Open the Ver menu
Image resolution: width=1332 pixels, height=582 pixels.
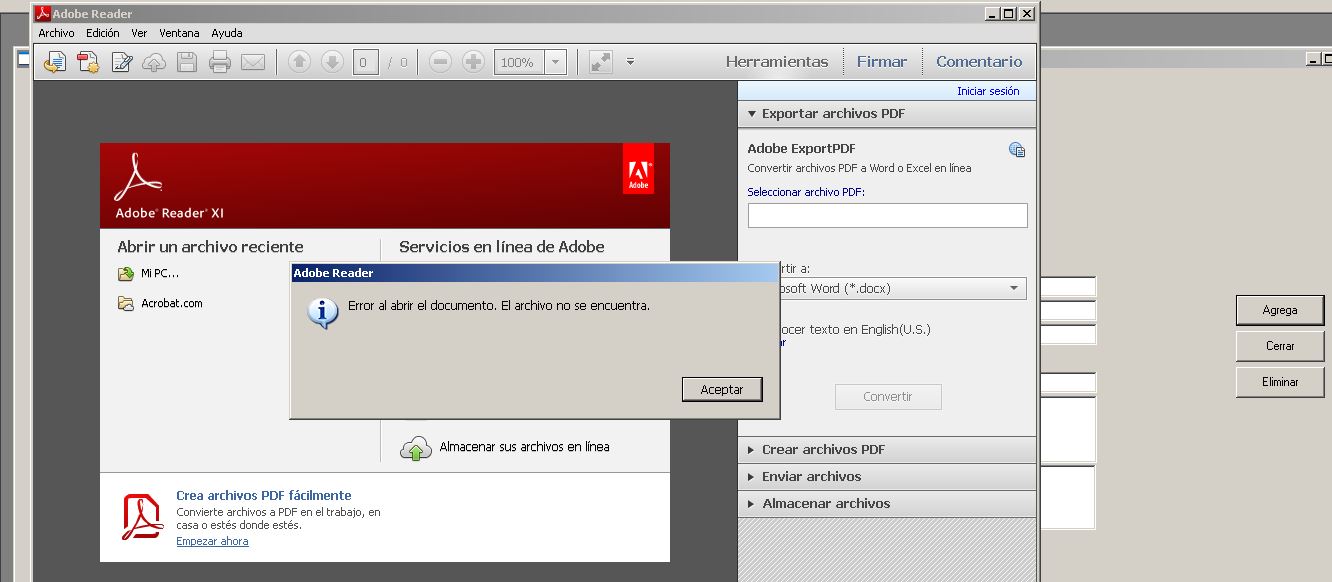coord(139,33)
